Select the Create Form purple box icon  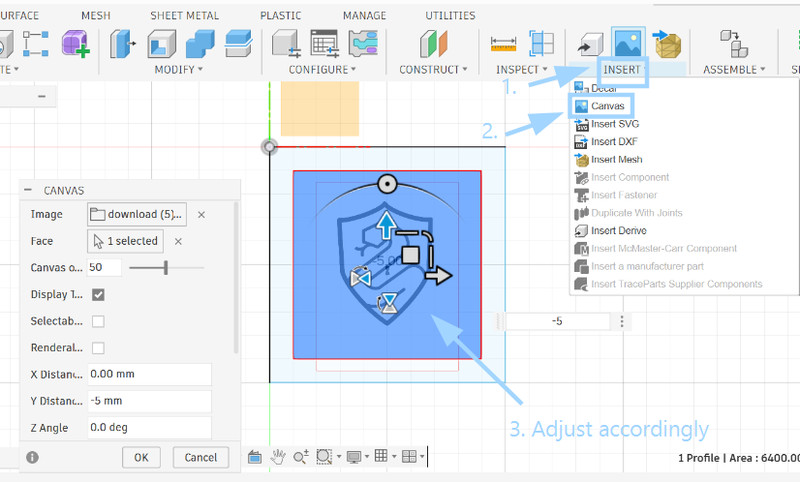76,43
